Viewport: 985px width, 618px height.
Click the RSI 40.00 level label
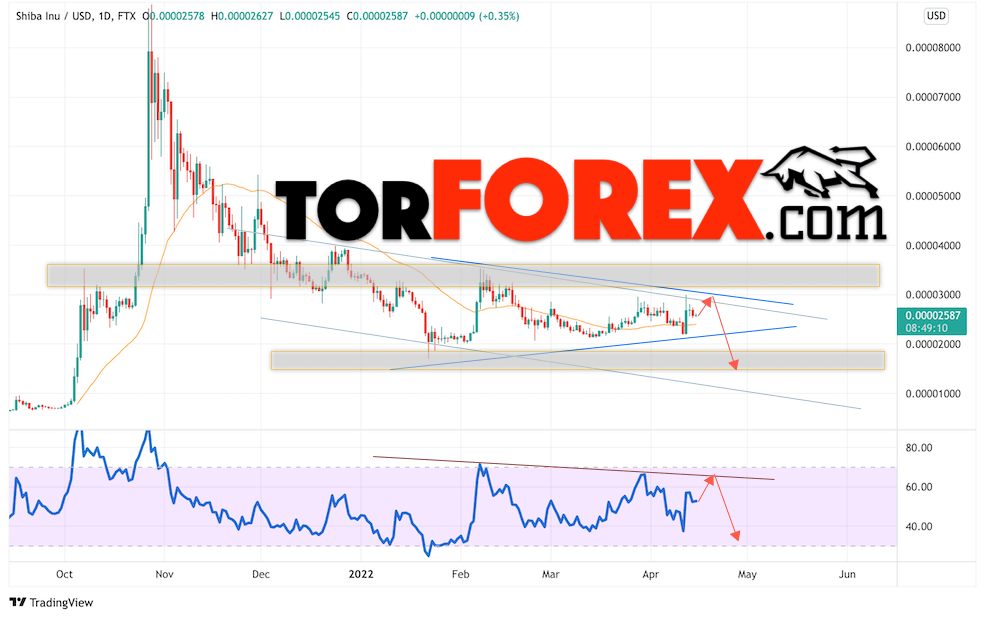click(918, 527)
